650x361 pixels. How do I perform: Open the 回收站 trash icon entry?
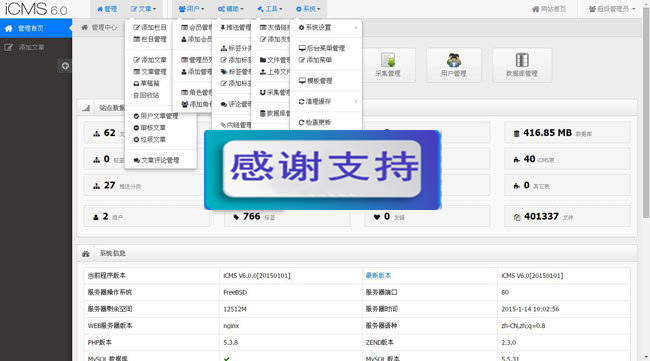pyautogui.click(x=136, y=95)
